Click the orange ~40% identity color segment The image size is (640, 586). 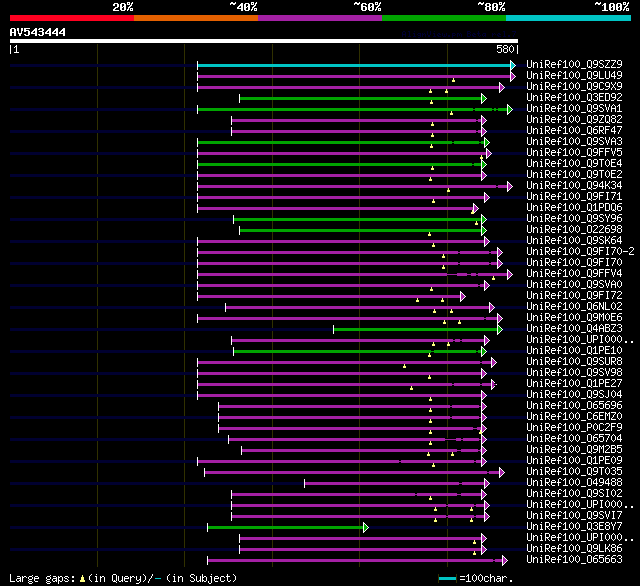pos(196,18)
